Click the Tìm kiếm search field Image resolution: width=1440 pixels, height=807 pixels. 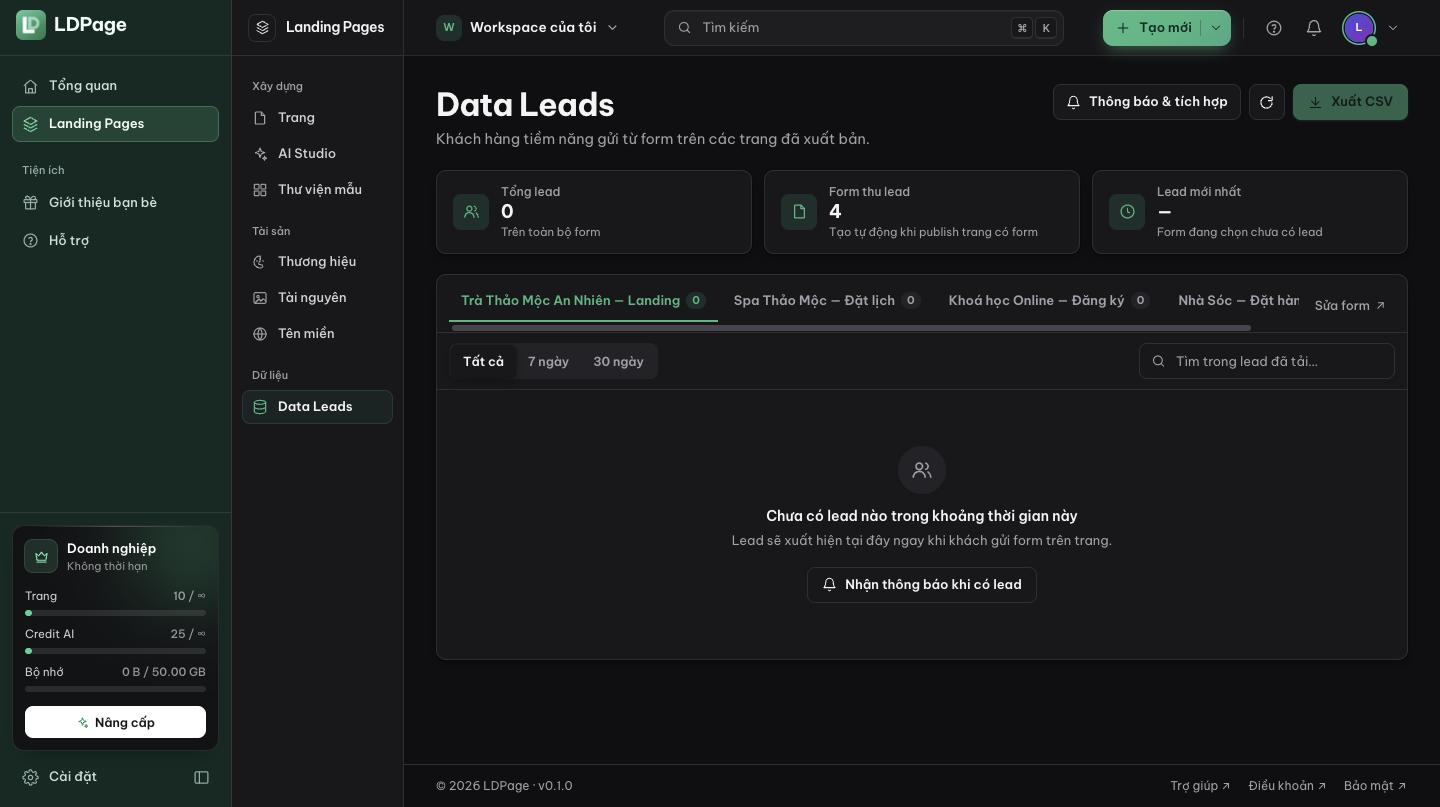(864, 28)
